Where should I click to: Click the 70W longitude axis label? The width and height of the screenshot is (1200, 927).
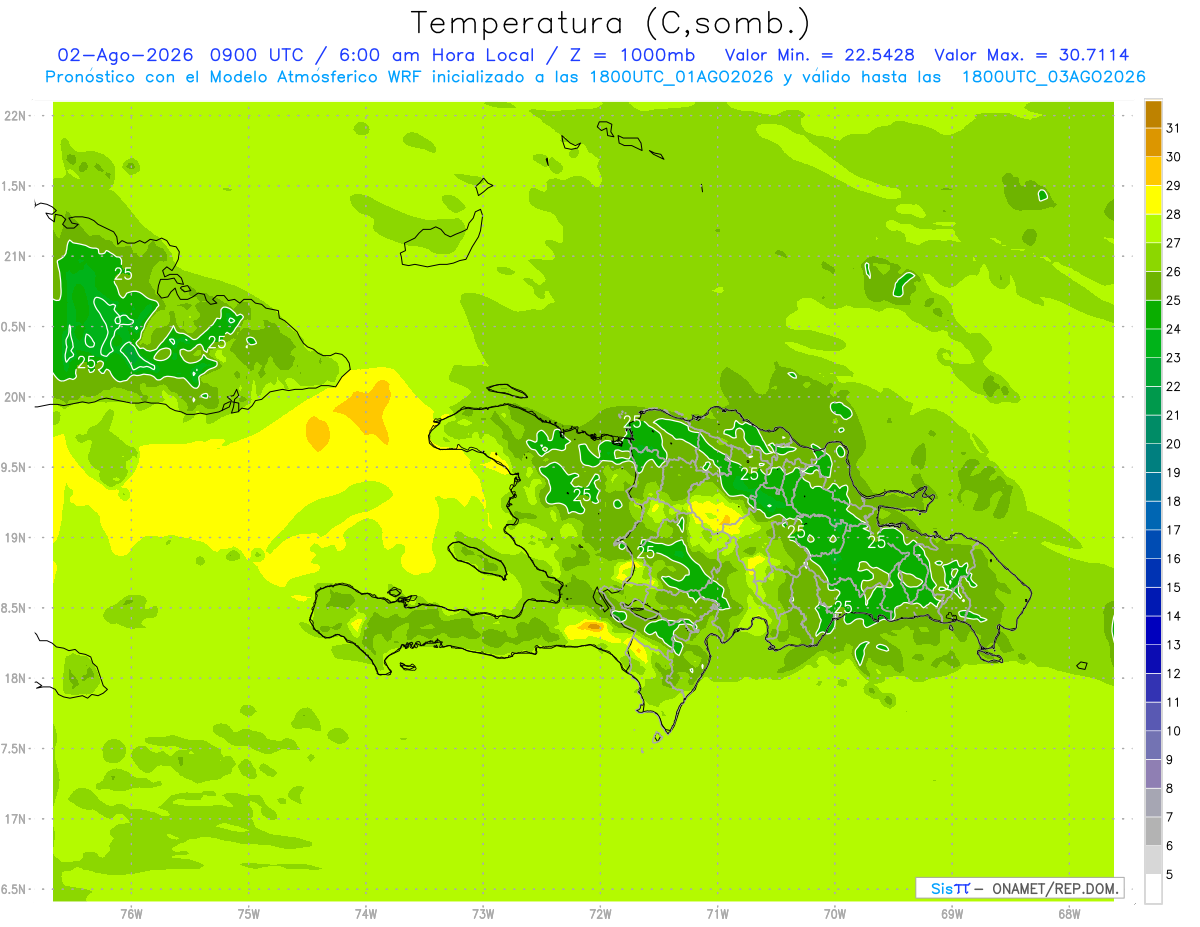835,914
